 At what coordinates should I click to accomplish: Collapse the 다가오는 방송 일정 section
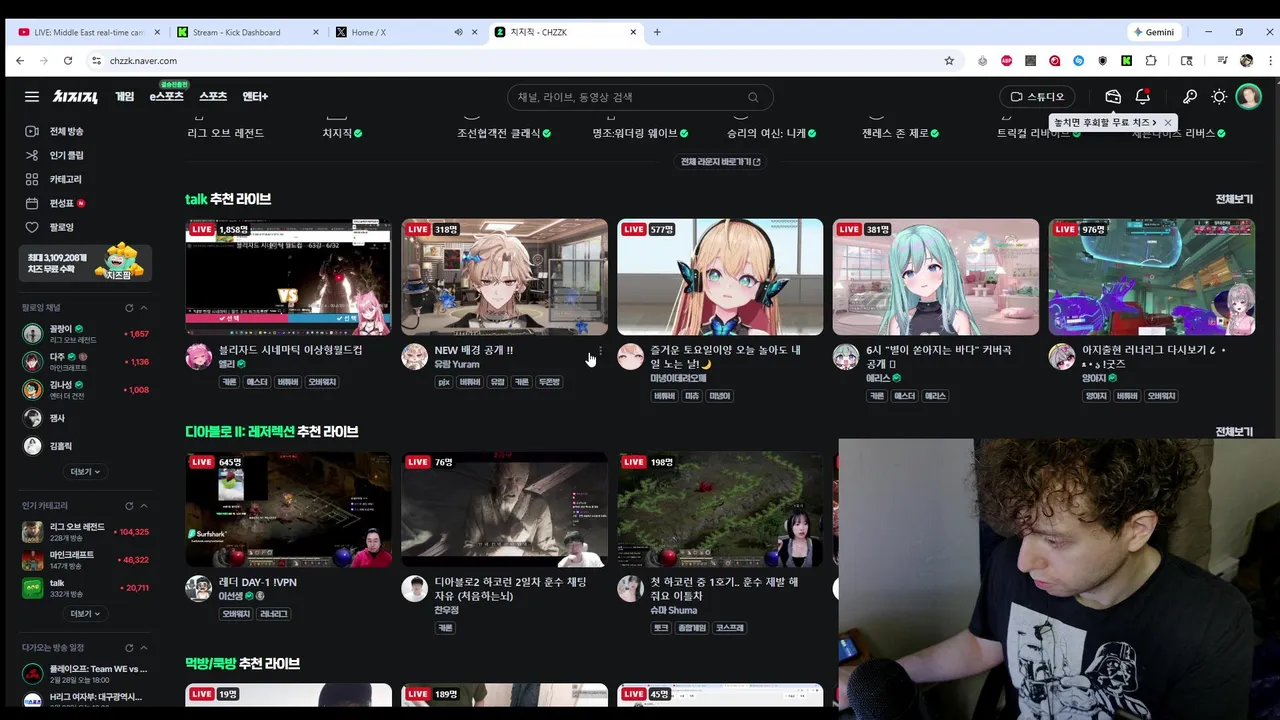pos(144,648)
